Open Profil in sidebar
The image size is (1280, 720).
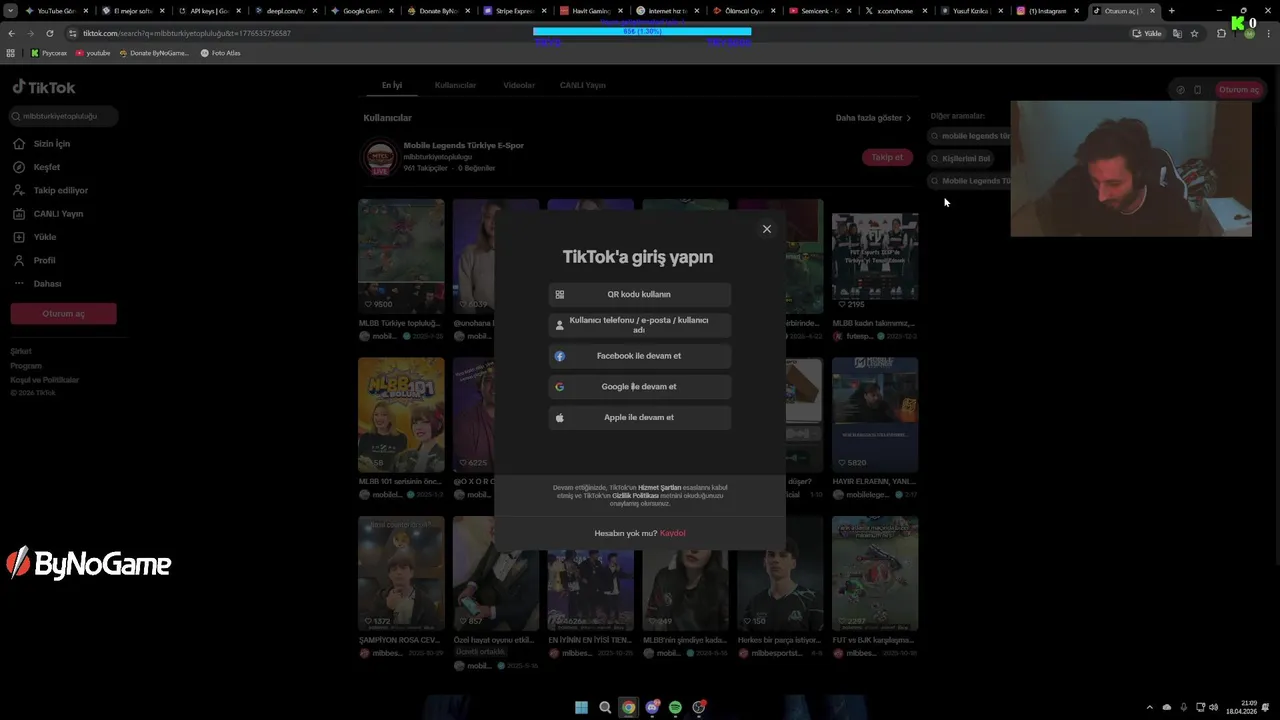44,260
